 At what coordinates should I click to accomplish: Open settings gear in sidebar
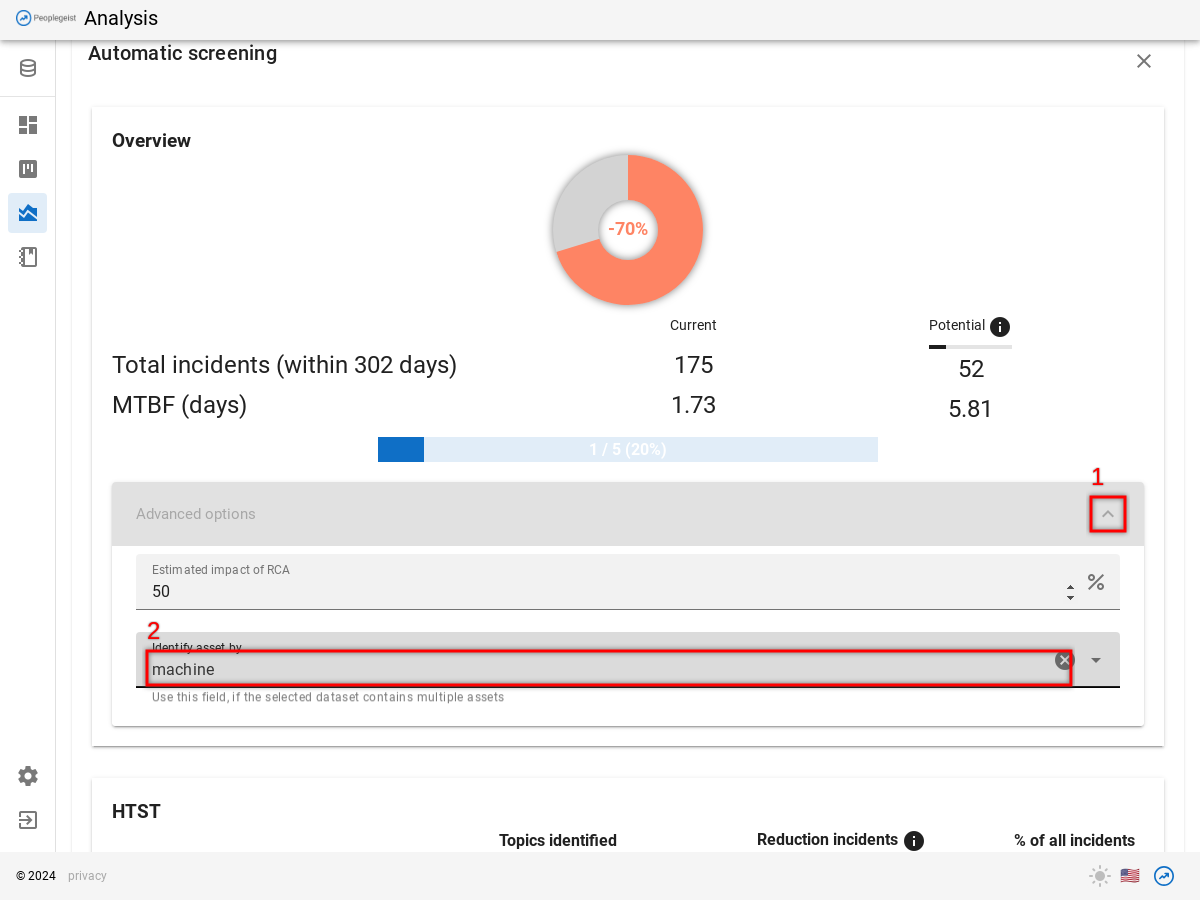click(28, 776)
